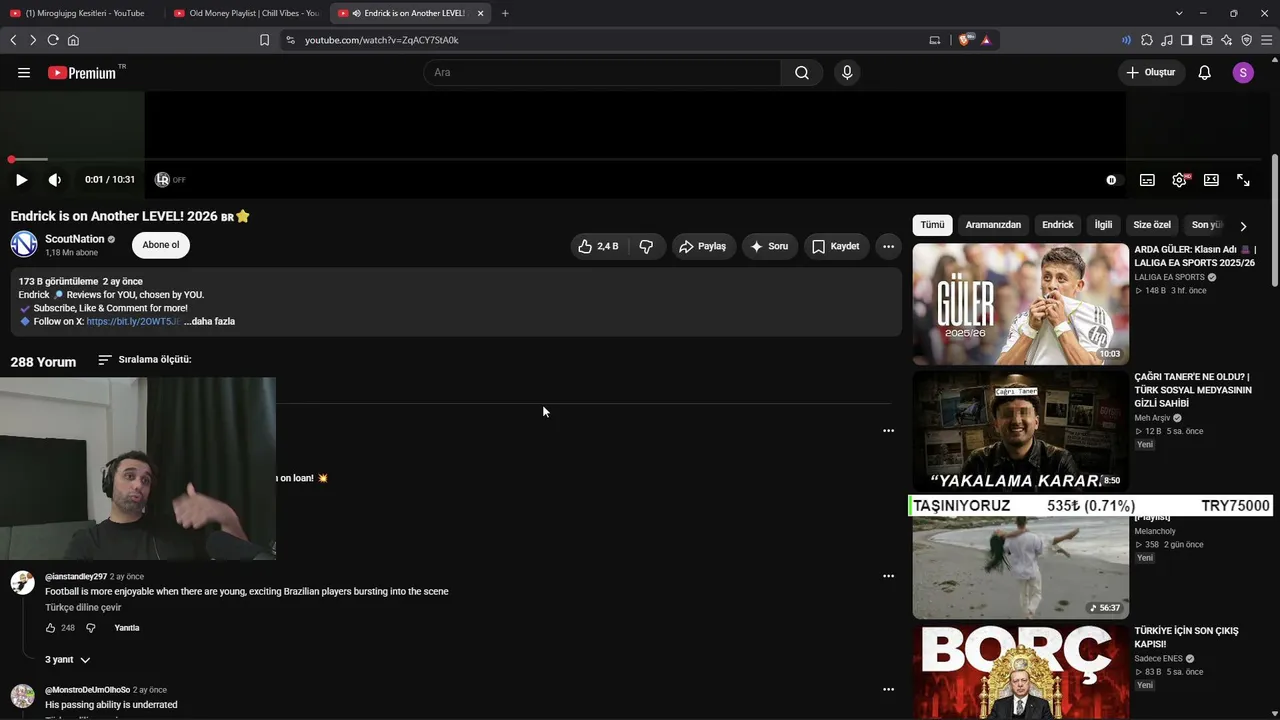1280x720 pixels.
Task: Open the Brave Shields lion icon
Action: tap(965, 40)
